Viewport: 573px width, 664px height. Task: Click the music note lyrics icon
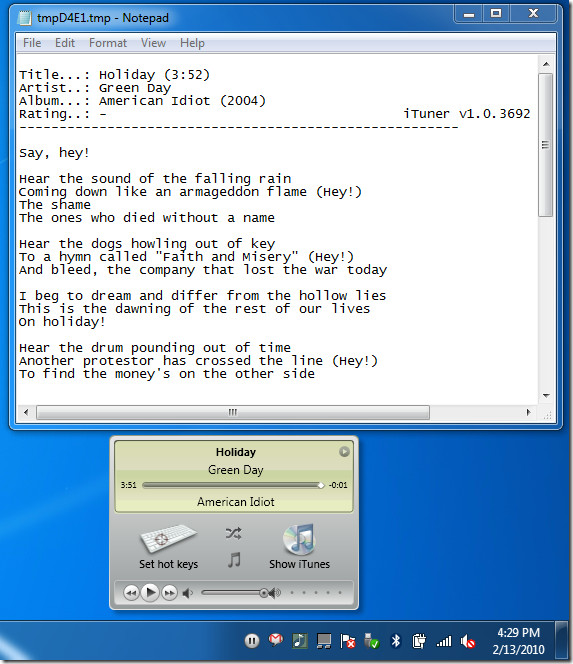234,560
